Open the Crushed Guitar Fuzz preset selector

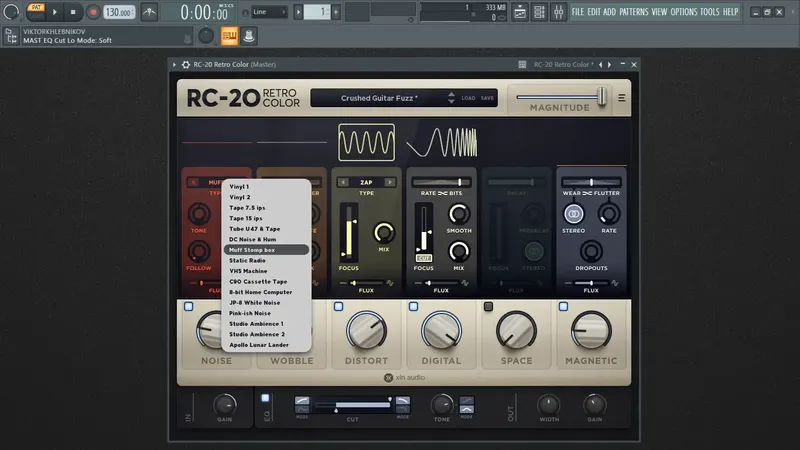pos(379,98)
